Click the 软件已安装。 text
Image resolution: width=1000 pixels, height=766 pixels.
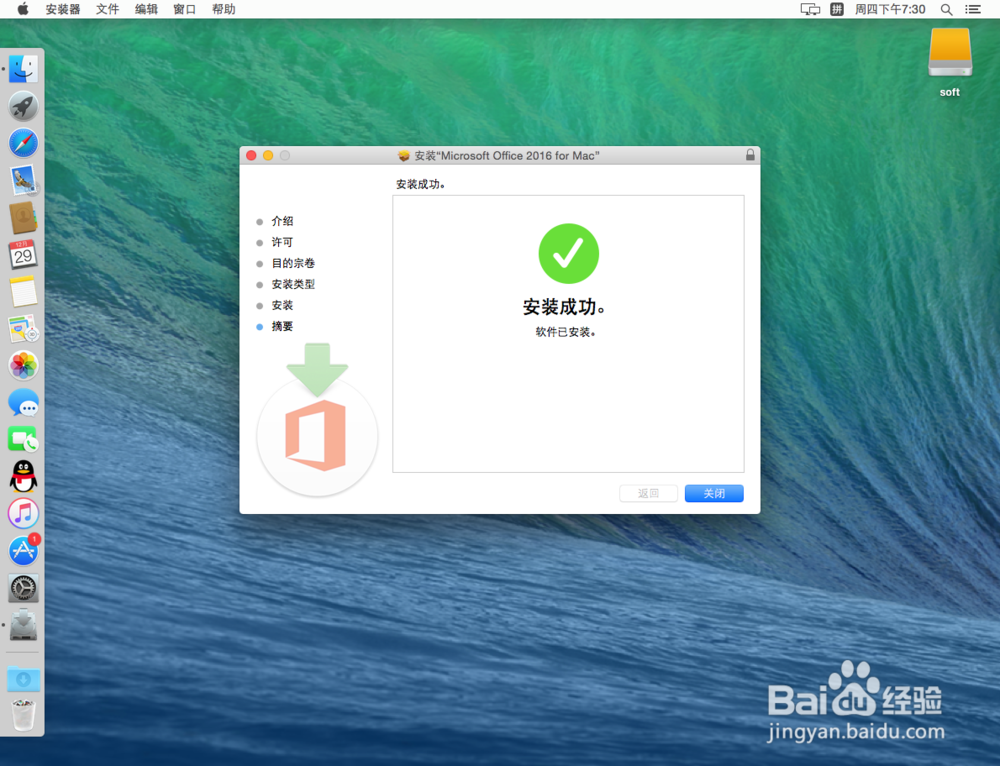pyautogui.click(x=565, y=332)
